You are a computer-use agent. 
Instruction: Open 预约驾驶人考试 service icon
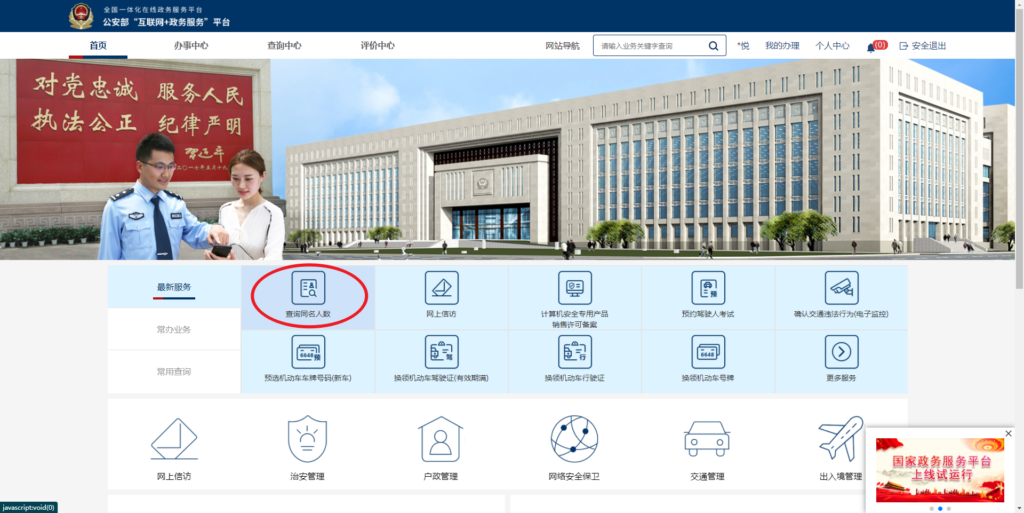coord(708,288)
